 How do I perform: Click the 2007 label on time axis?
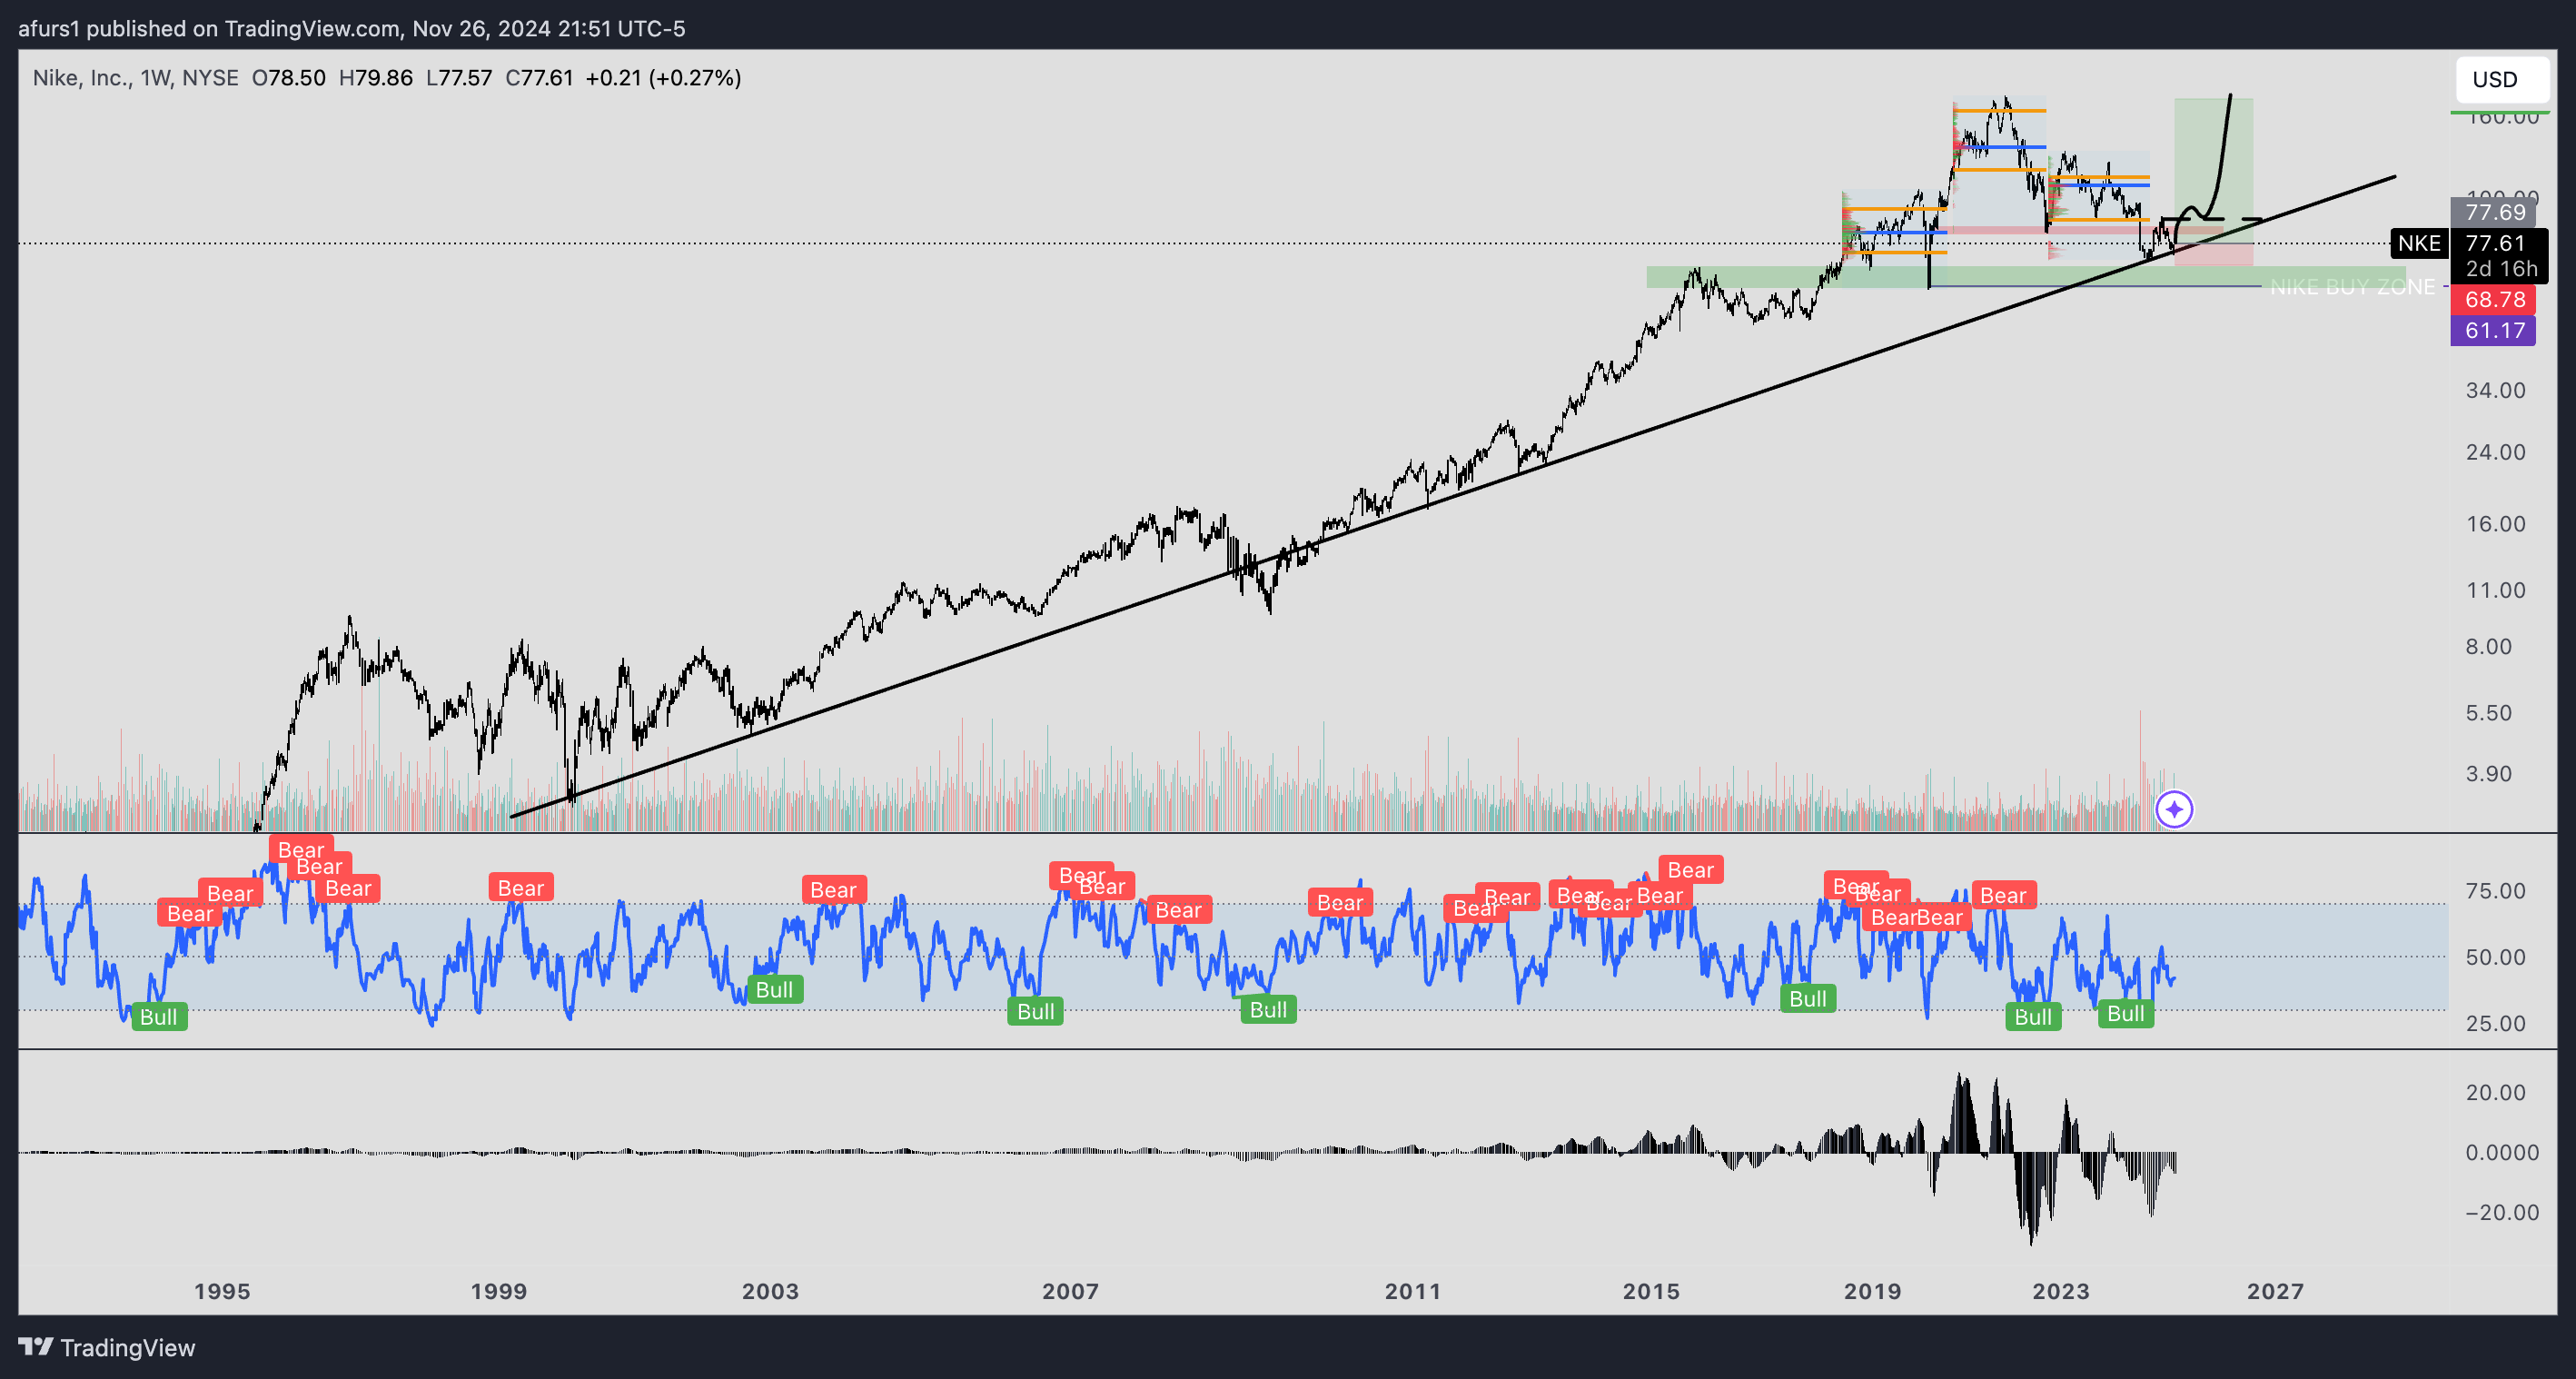coord(1070,1291)
